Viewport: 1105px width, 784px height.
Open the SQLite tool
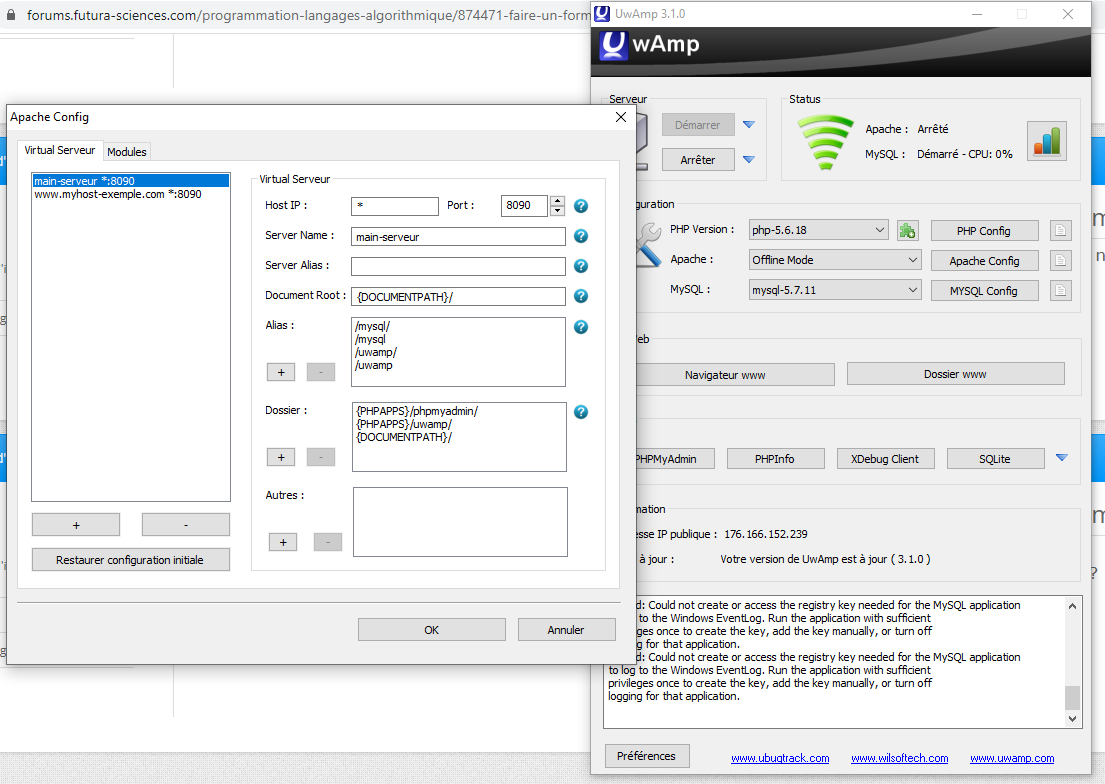pos(995,459)
